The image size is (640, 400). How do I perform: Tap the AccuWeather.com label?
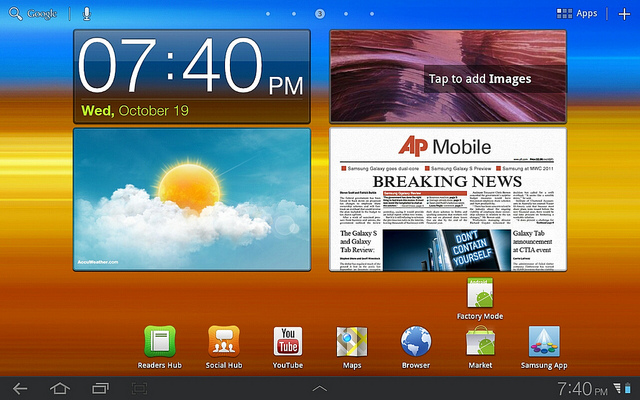pos(98,262)
